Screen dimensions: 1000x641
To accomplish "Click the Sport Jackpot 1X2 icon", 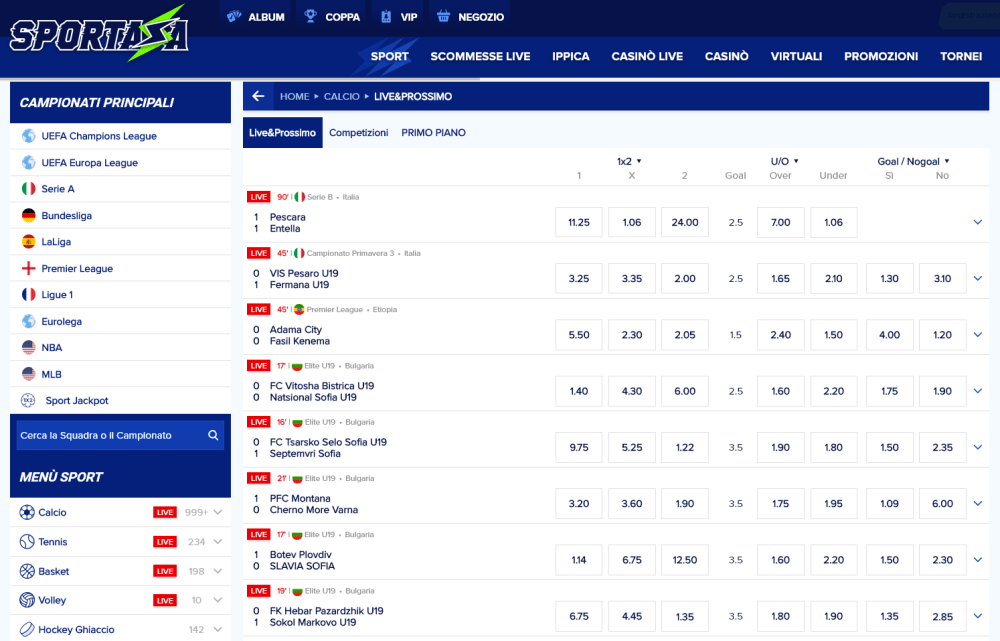I will 28,401.
